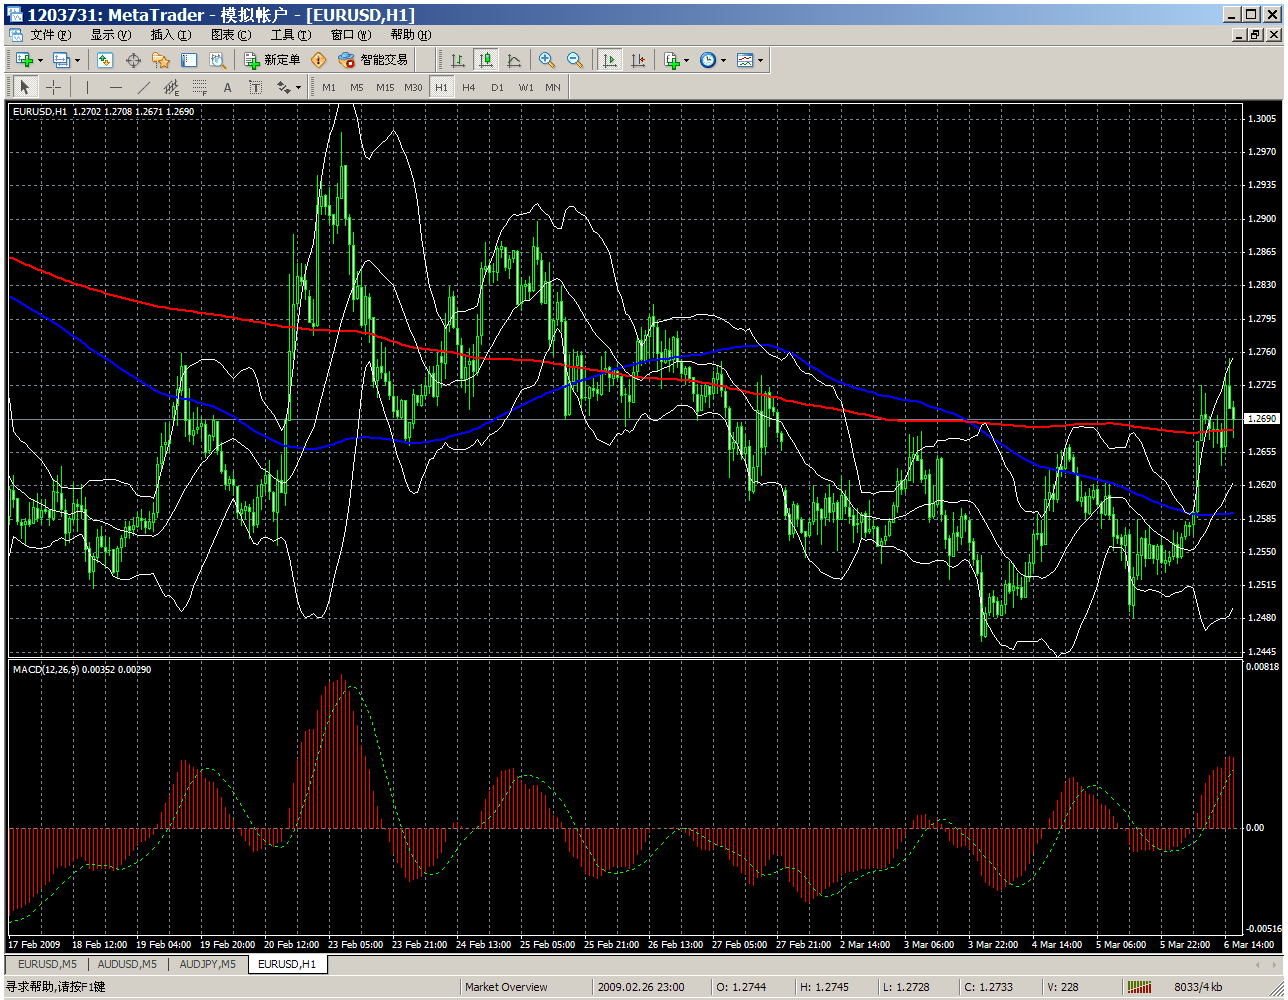Select the Crosshair cursor tool

pos(54,87)
